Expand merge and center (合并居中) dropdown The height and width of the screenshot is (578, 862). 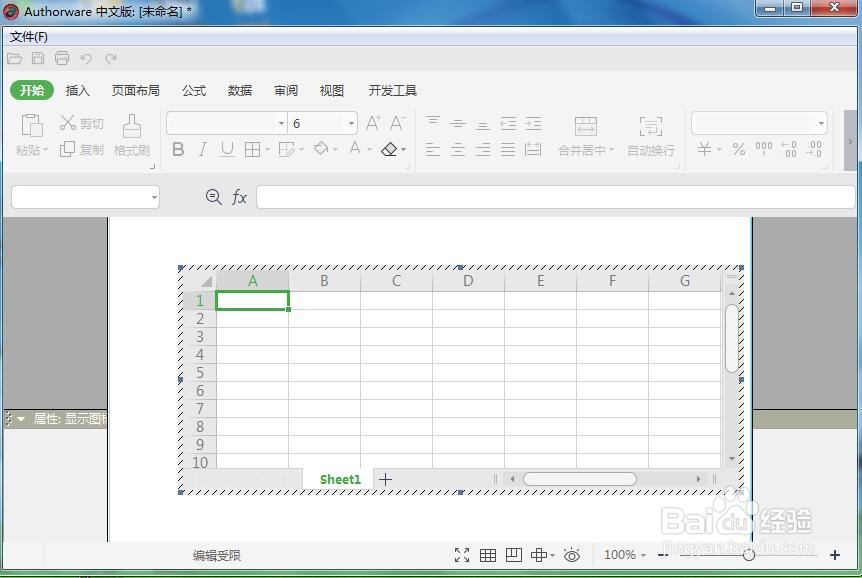611,150
